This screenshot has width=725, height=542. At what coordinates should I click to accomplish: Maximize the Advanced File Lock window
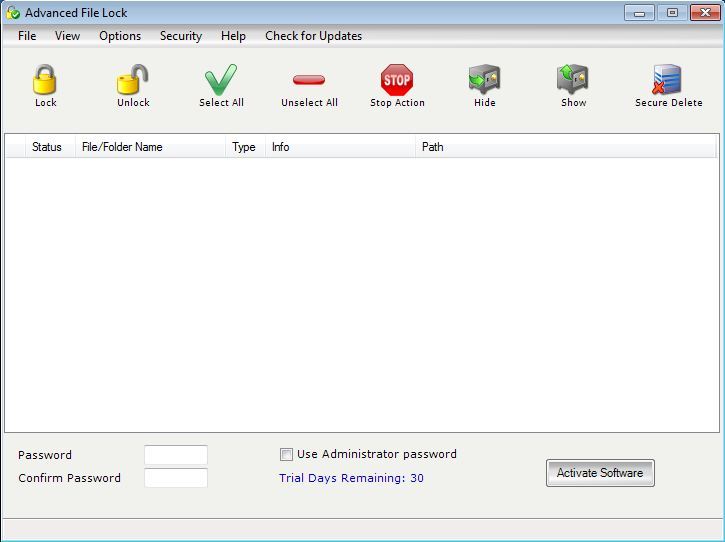click(x=672, y=12)
